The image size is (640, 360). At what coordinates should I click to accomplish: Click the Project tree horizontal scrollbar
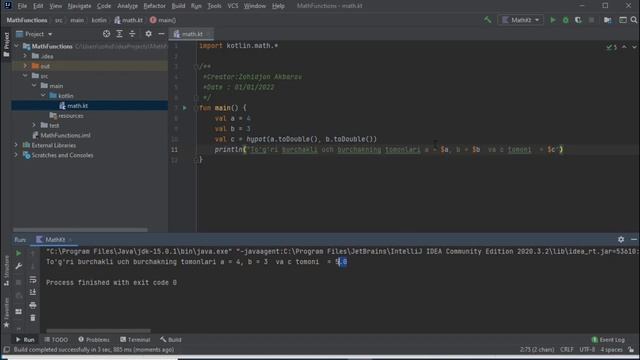[80, 230]
